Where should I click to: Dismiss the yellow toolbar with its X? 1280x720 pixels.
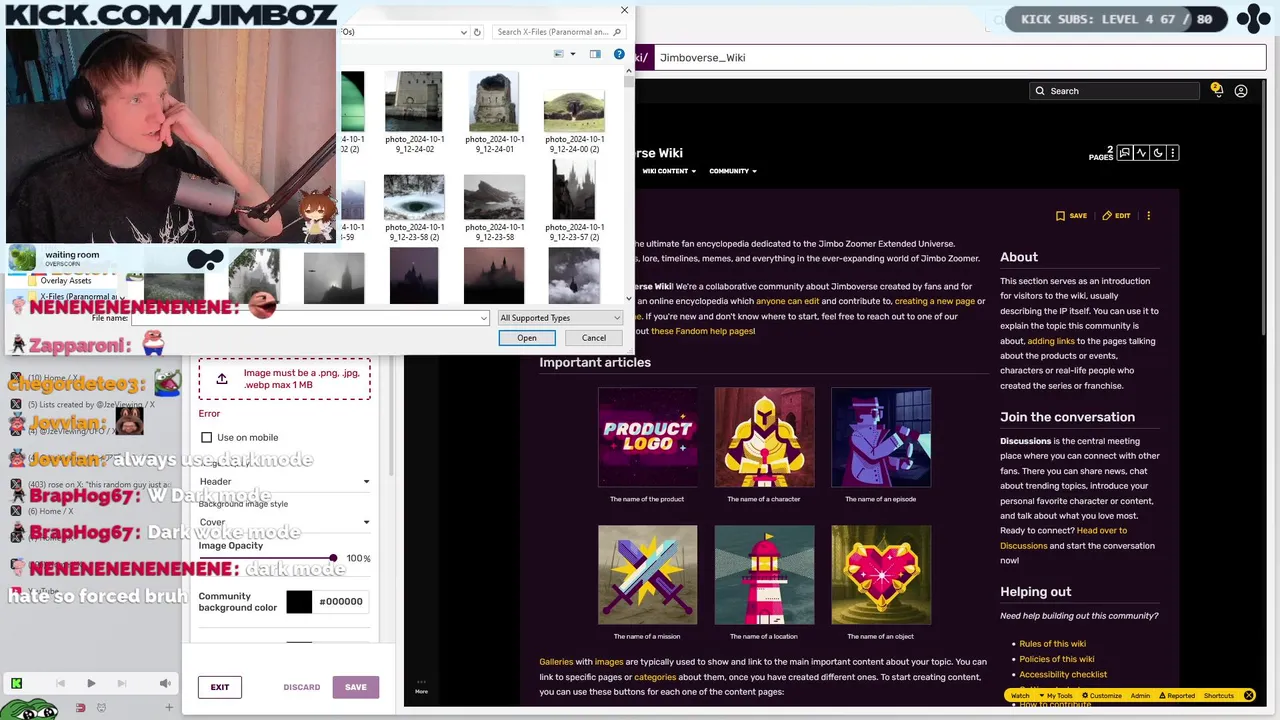point(1248,695)
